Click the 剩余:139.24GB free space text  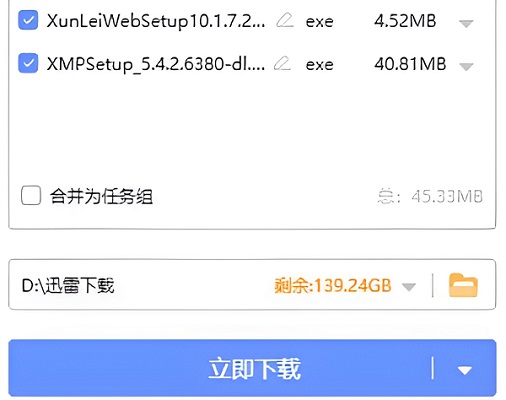[333, 286]
